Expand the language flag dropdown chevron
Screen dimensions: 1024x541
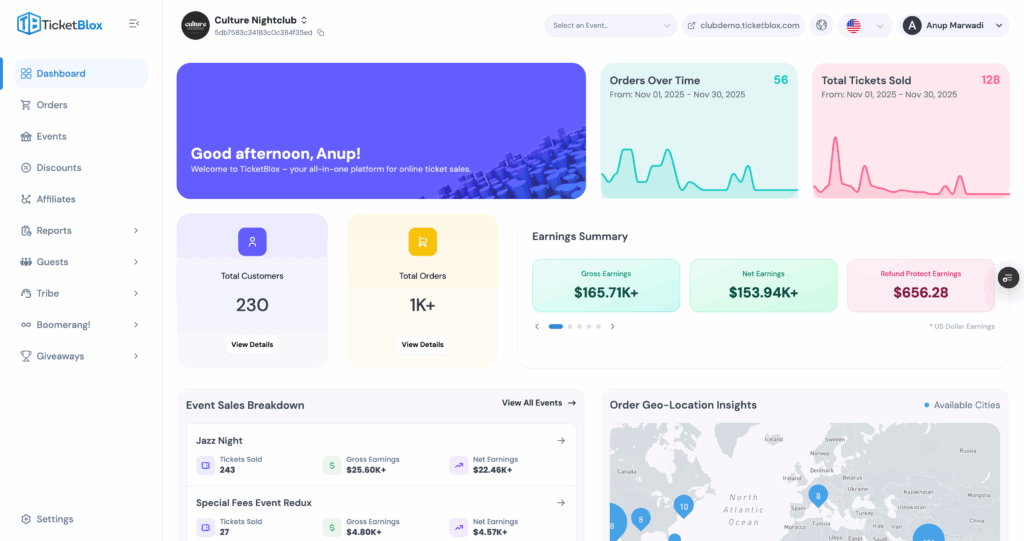(880, 26)
